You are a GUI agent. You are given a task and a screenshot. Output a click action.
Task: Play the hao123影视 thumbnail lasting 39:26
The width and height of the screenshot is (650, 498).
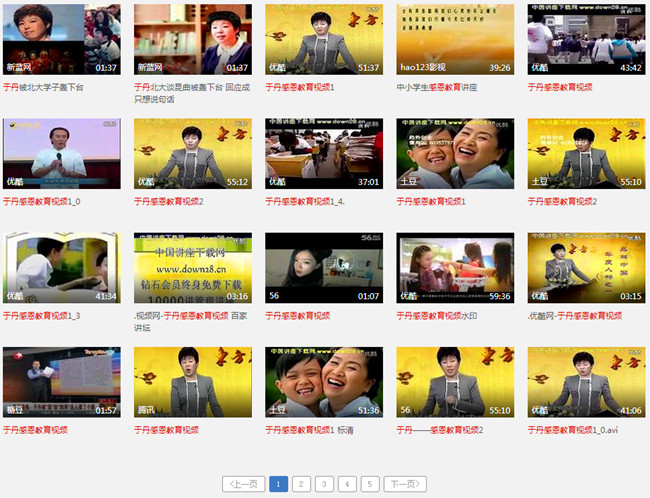click(455, 39)
